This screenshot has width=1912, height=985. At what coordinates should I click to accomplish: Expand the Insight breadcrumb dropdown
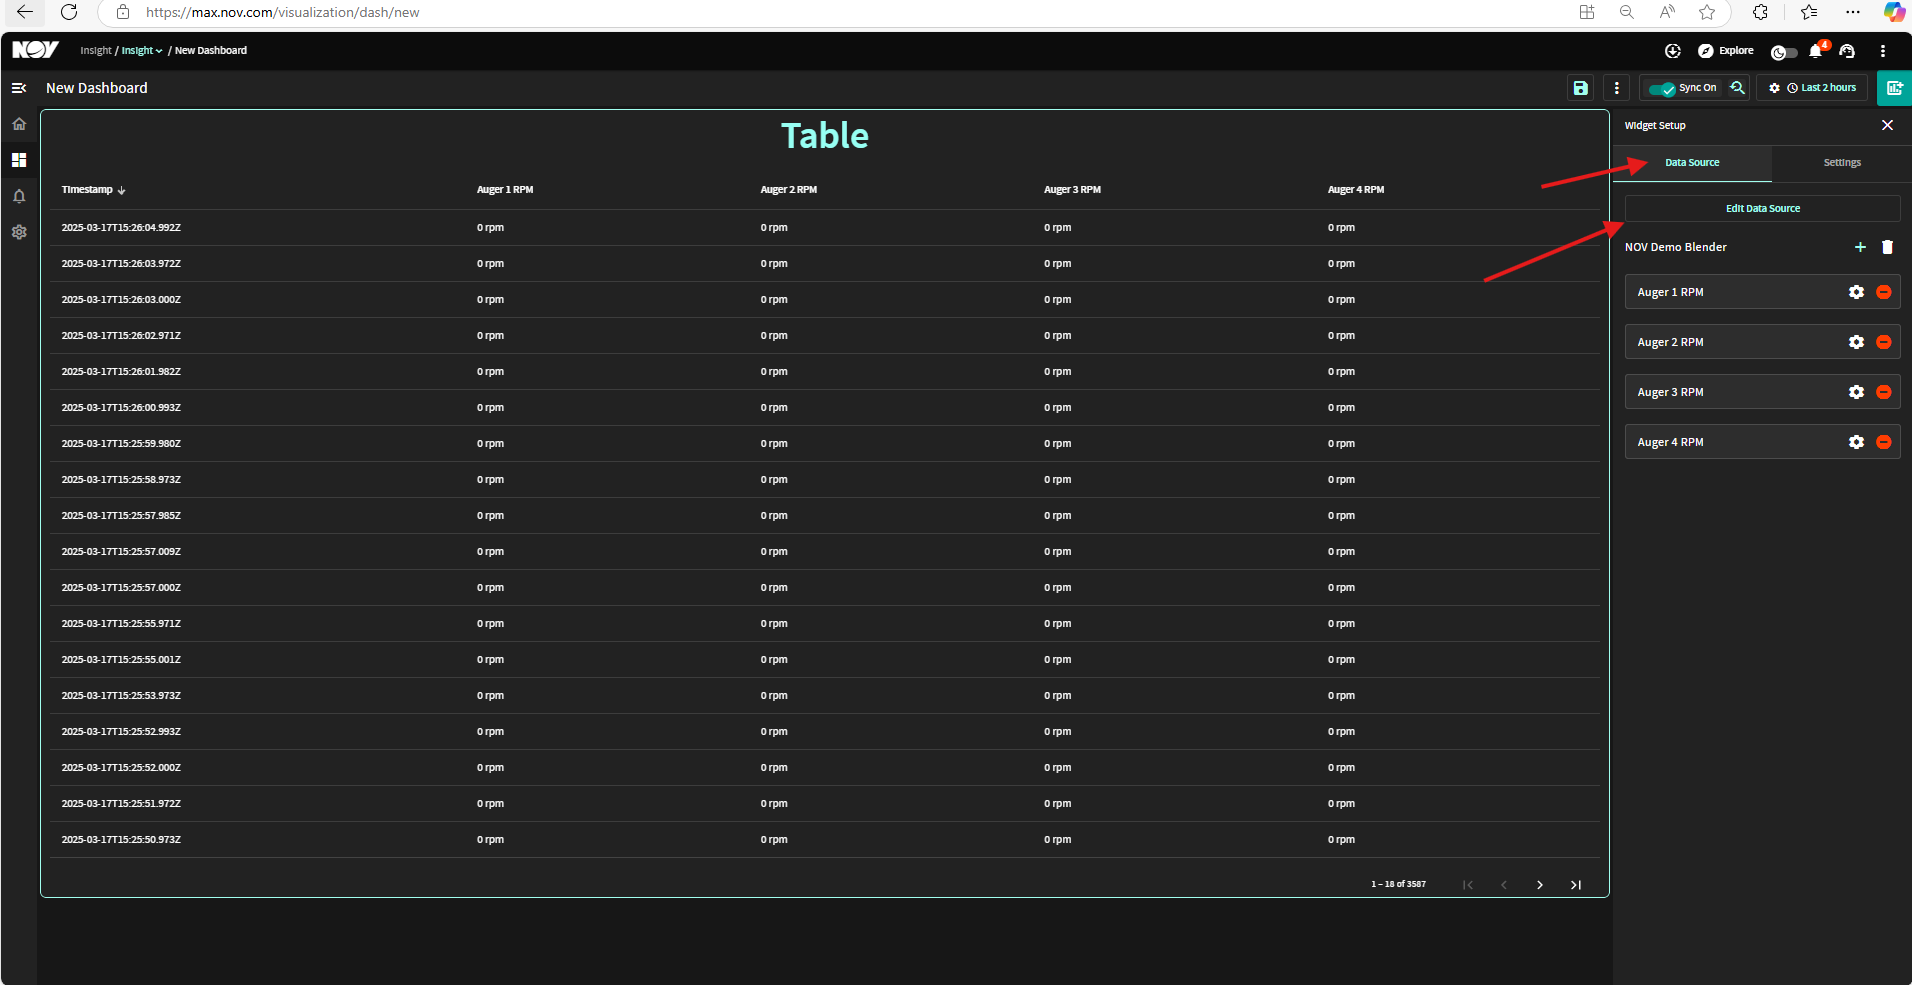pos(142,50)
